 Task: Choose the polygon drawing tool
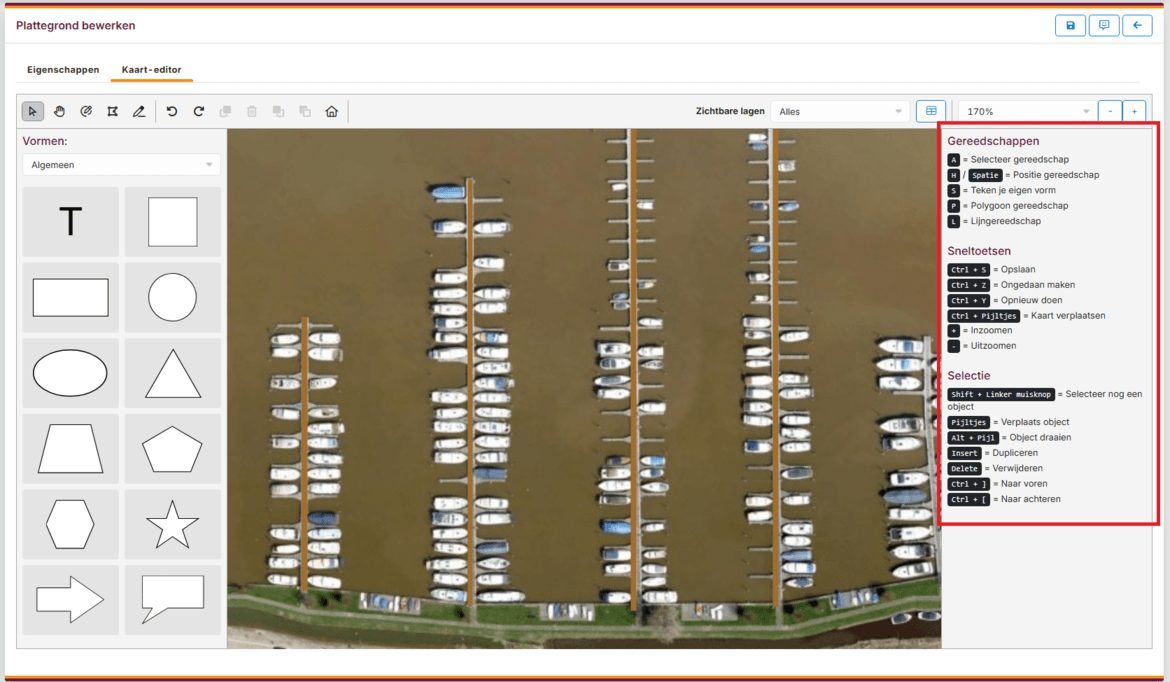pos(112,111)
